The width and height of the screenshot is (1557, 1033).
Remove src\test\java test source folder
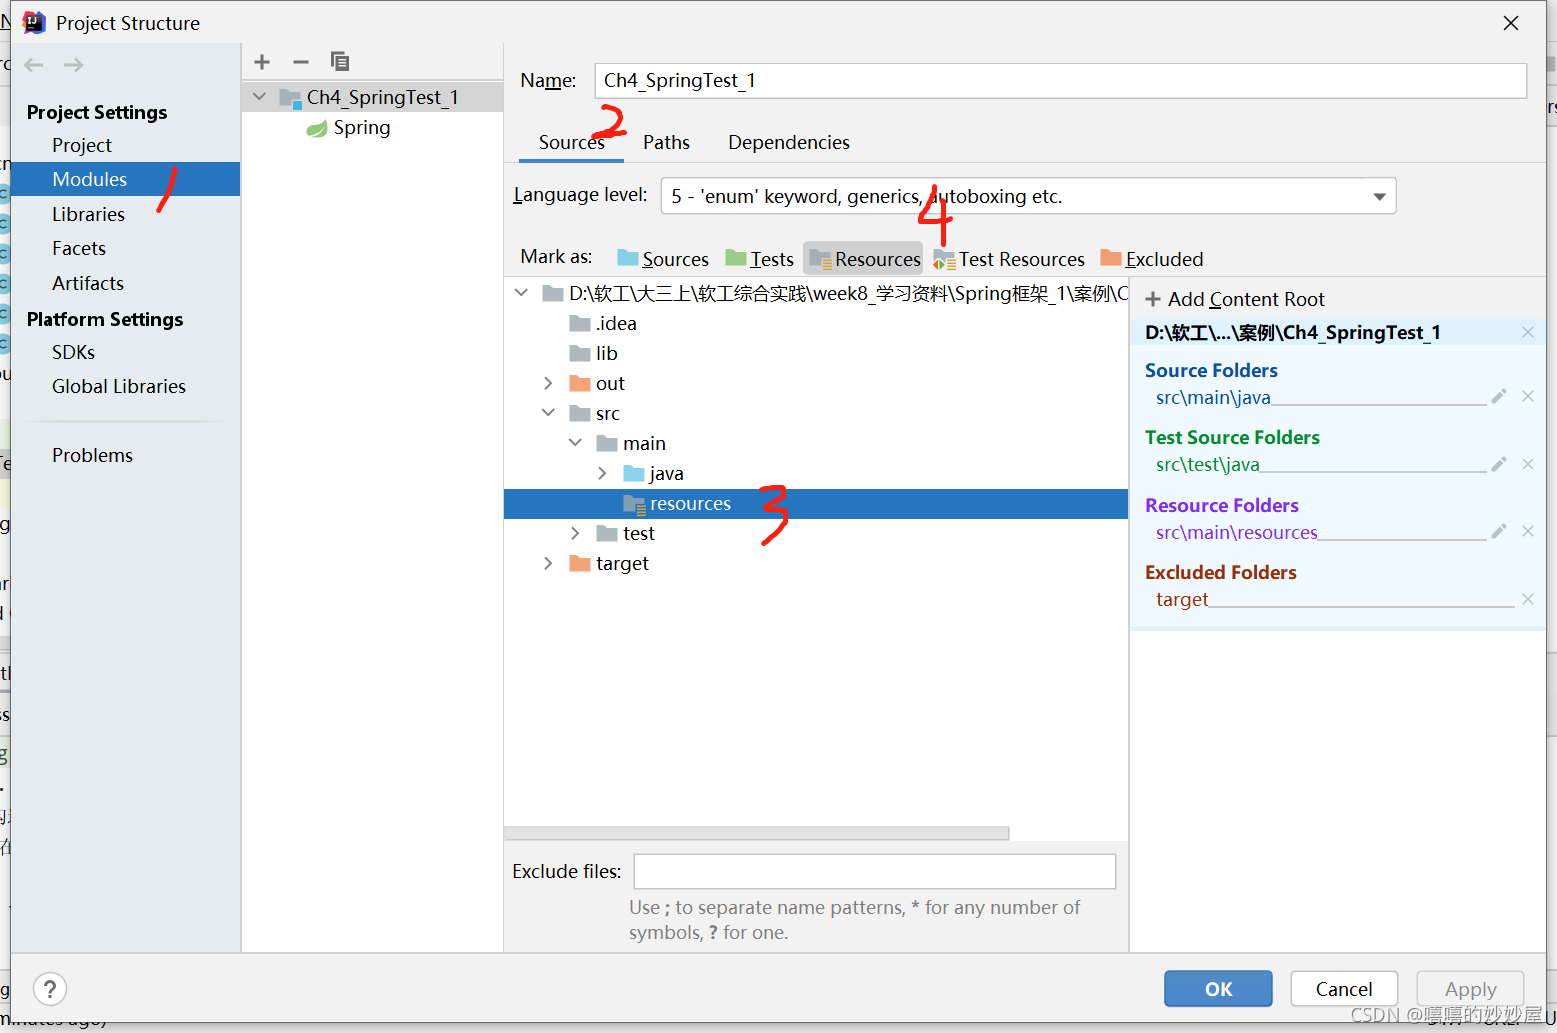(x=1528, y=464)
